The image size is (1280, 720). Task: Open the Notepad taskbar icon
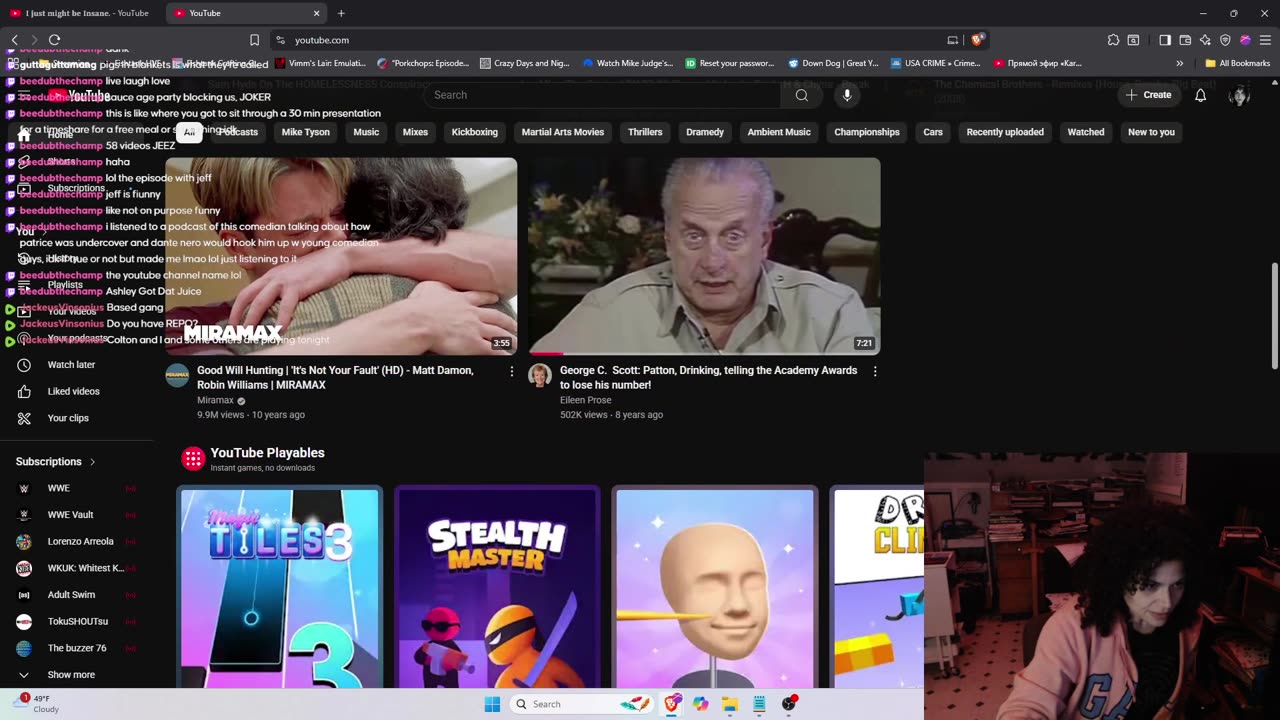(760, 704)
